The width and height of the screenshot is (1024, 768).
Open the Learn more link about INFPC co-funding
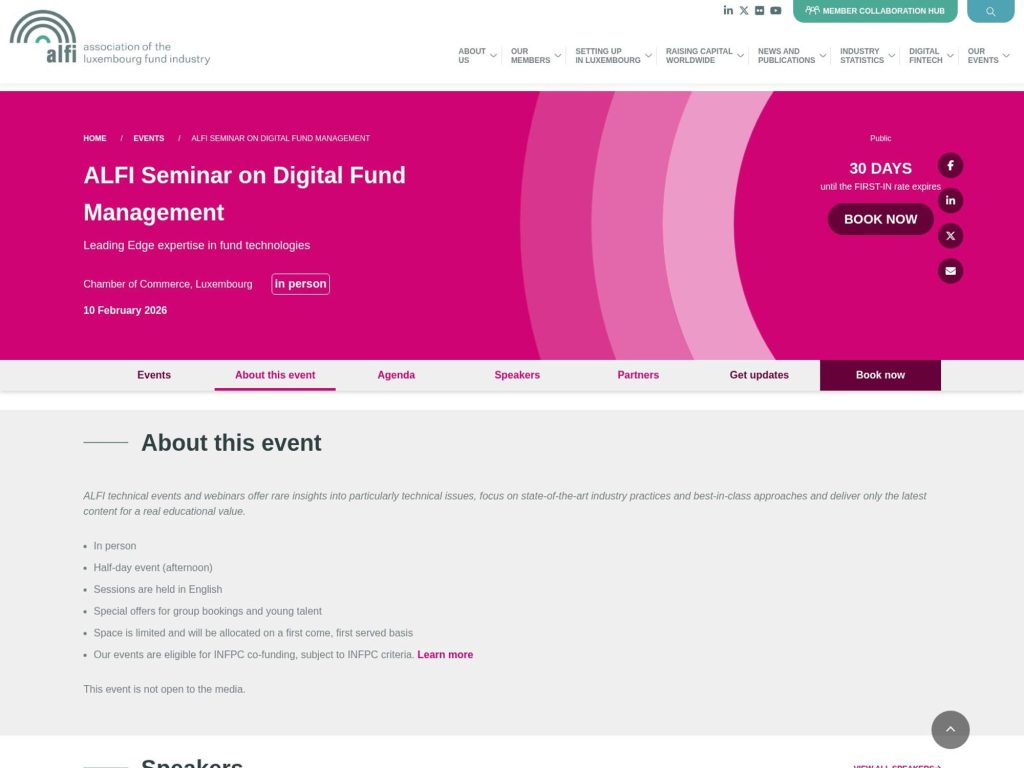coord(445,654)
